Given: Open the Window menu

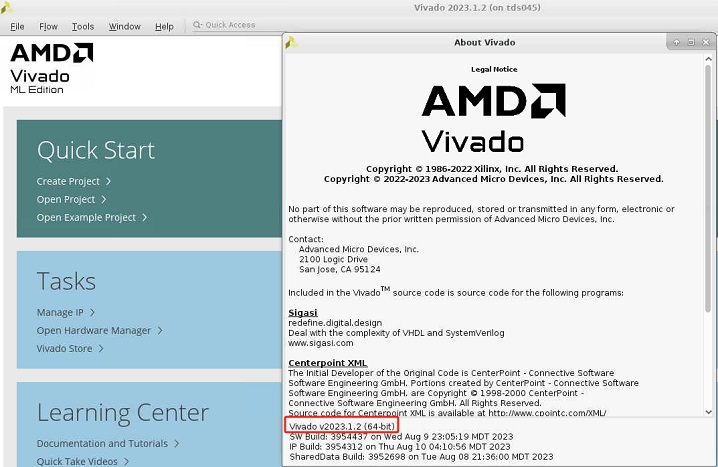Looking at the screenshot, I should tap(124, 26).
